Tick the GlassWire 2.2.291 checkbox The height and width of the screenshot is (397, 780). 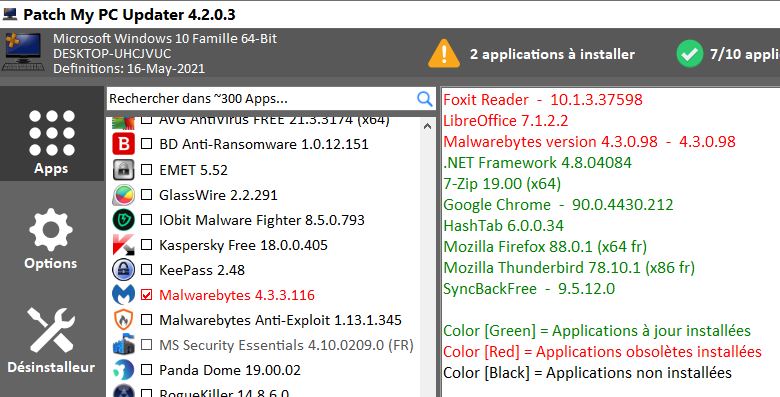(146, 195)
